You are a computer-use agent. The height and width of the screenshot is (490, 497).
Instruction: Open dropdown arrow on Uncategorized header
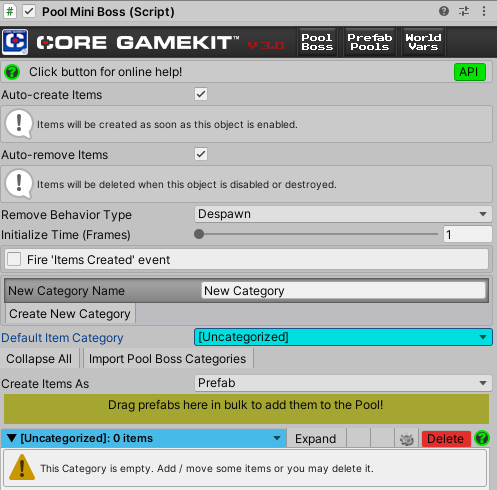click(x=277, y=438)
